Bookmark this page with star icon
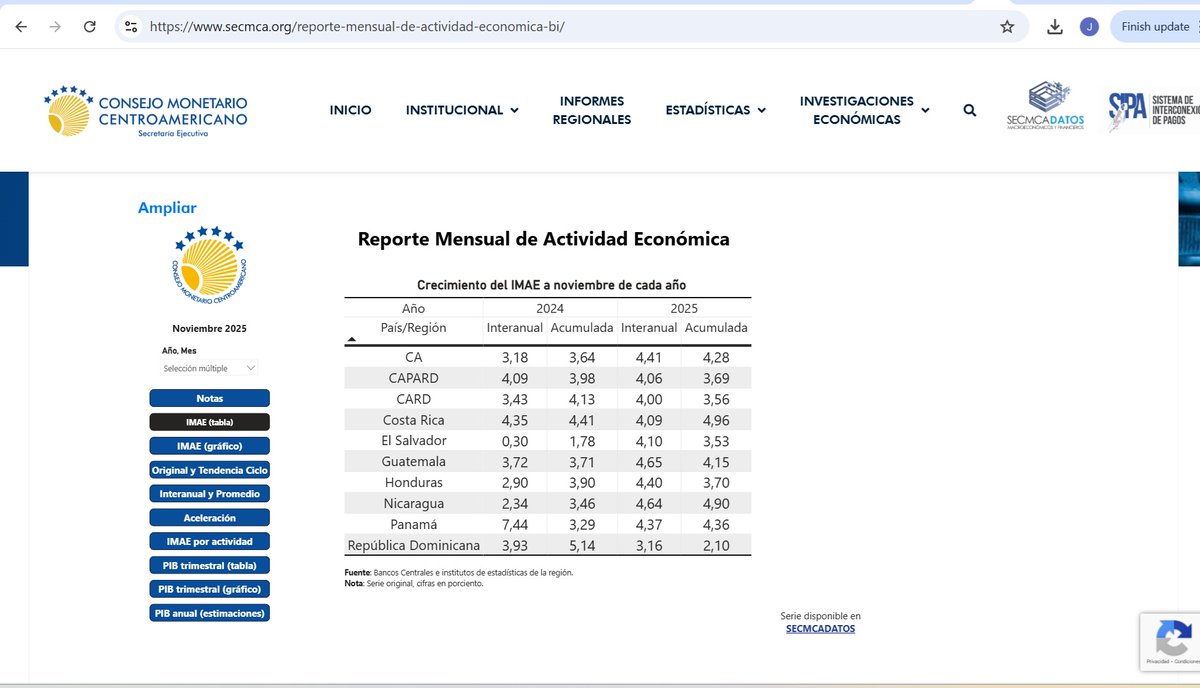Image resolution: width=1200 pixels, height=688 pixels. pyautogui.click(x=1007, y=27)
